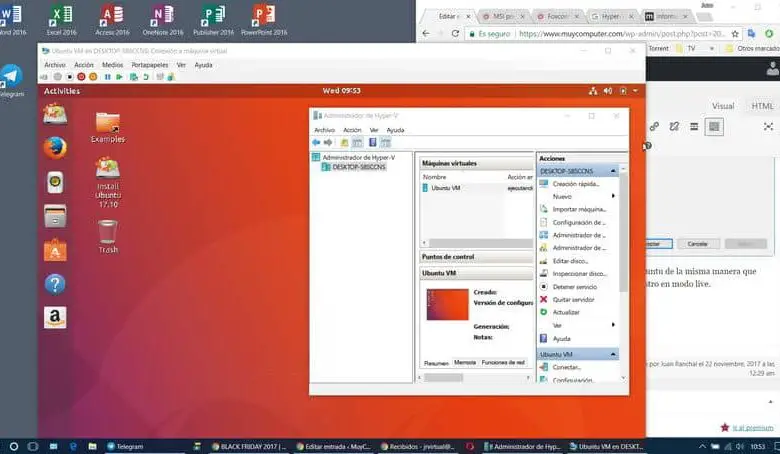Click the help book icon in Hyper-V Manager toolbar
This screenshot has height=454, width=780.
(x=373, y=143)
